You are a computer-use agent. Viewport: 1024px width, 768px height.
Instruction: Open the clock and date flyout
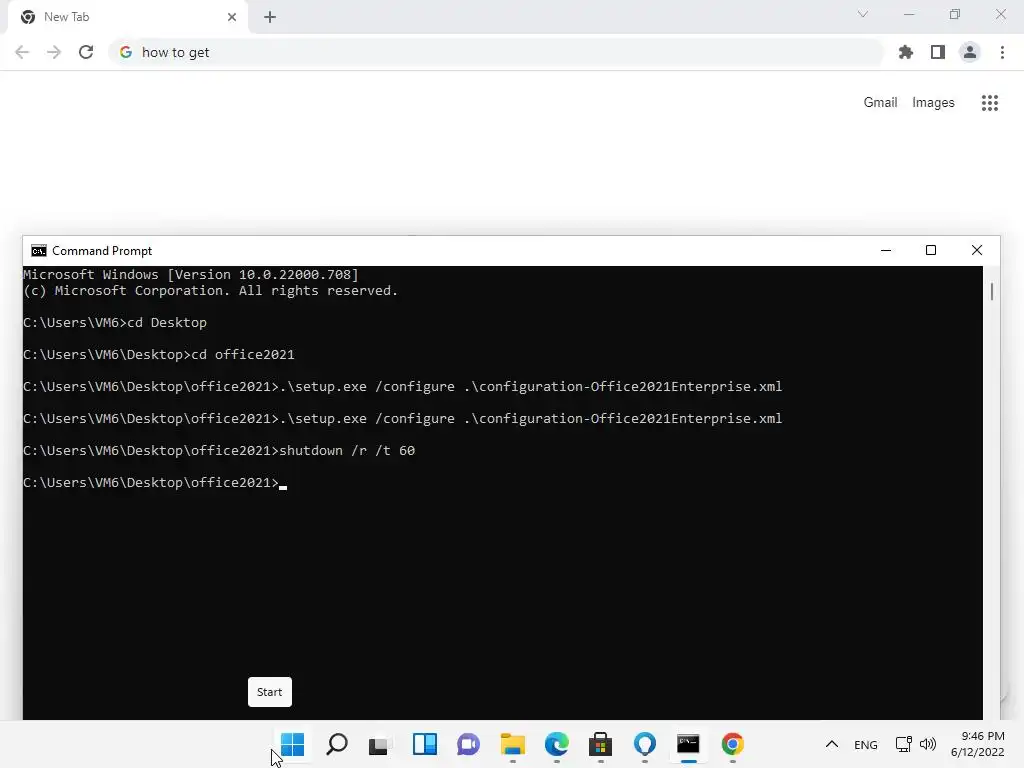click(977, 744)
